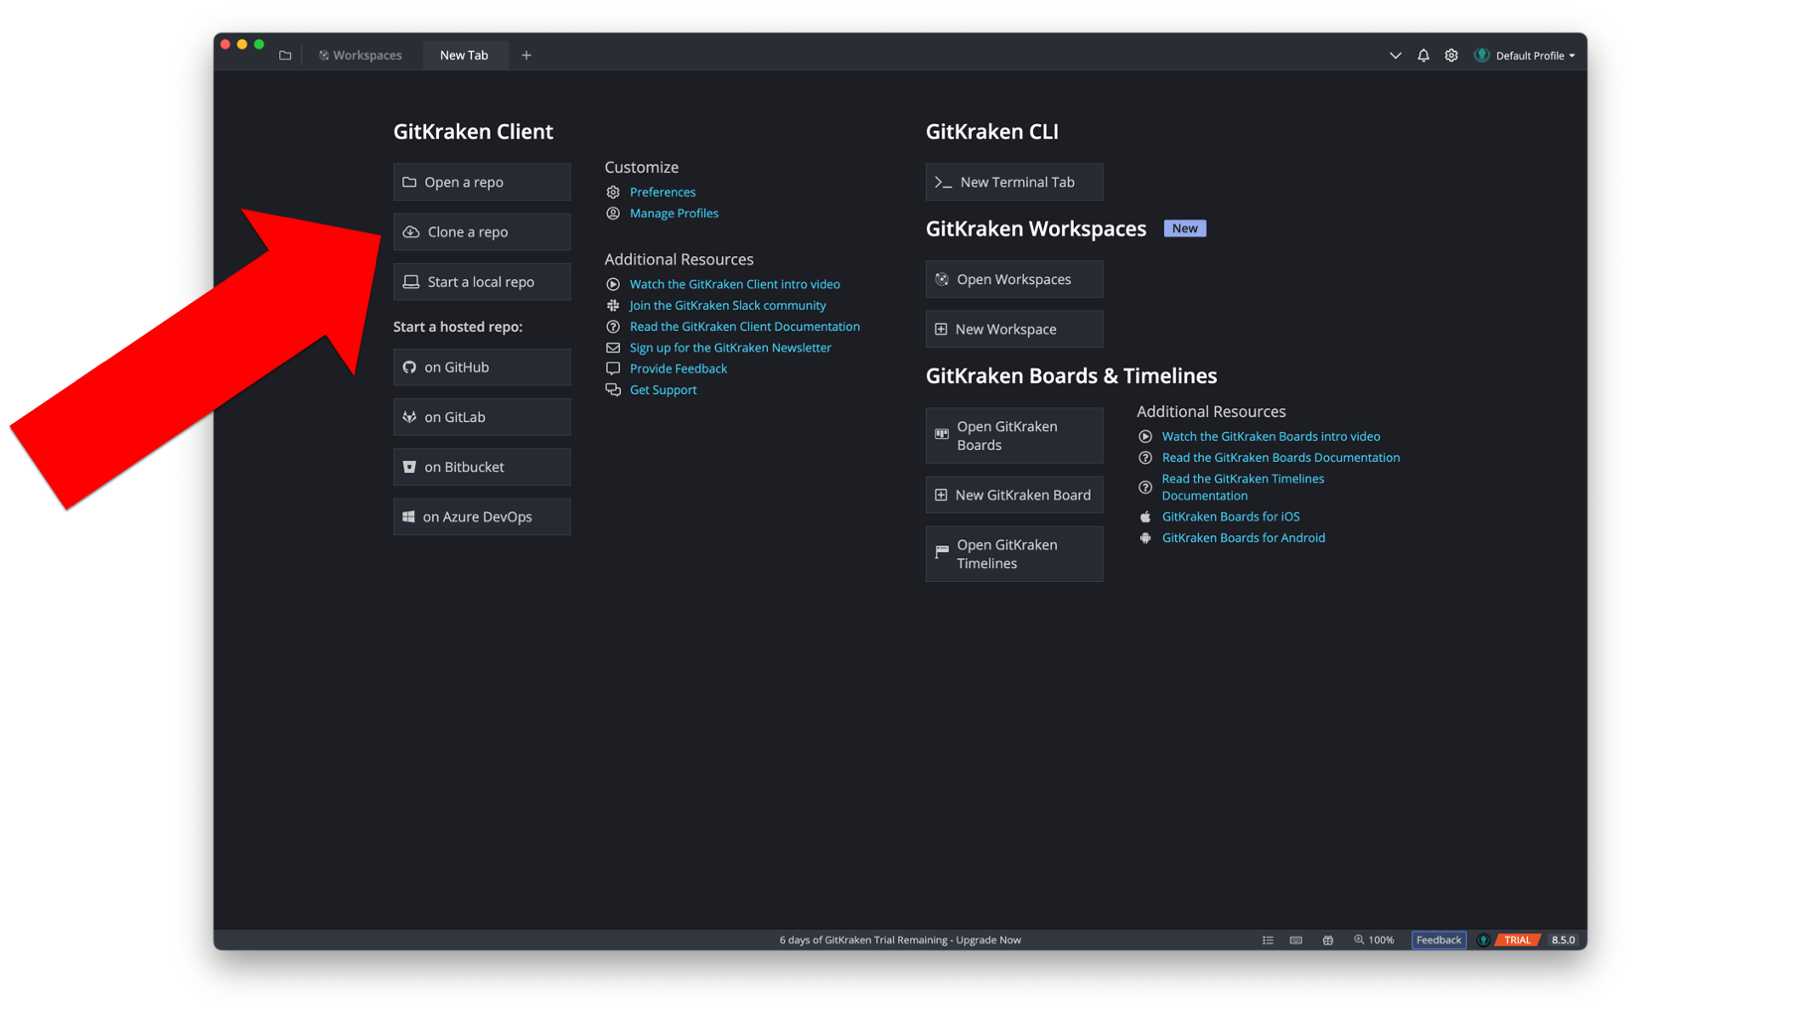The image size is (1801, 1013).
Task: Click the question icon beside Client Documentation
Action: [613, 327]
